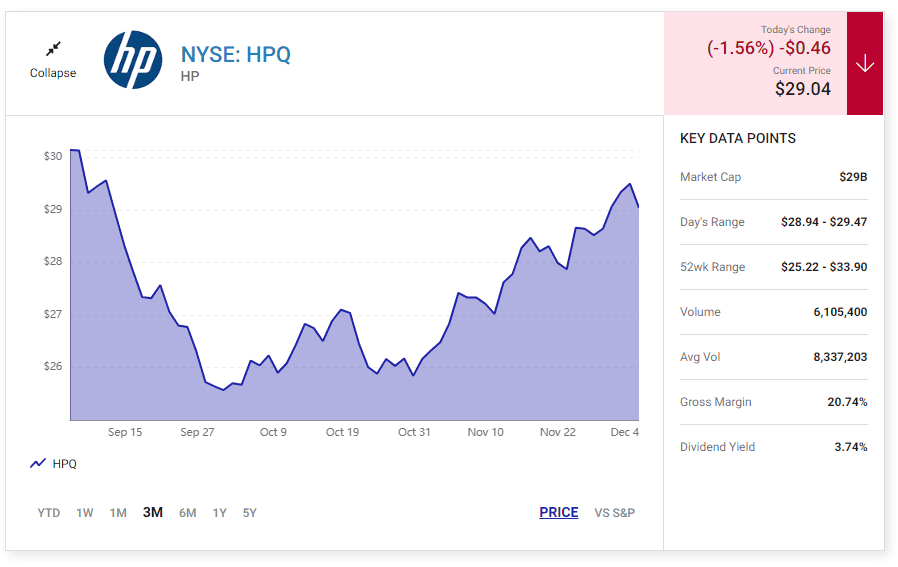
Task: Click the Dividend Yield value 3.74%
Action: point(851,447)
